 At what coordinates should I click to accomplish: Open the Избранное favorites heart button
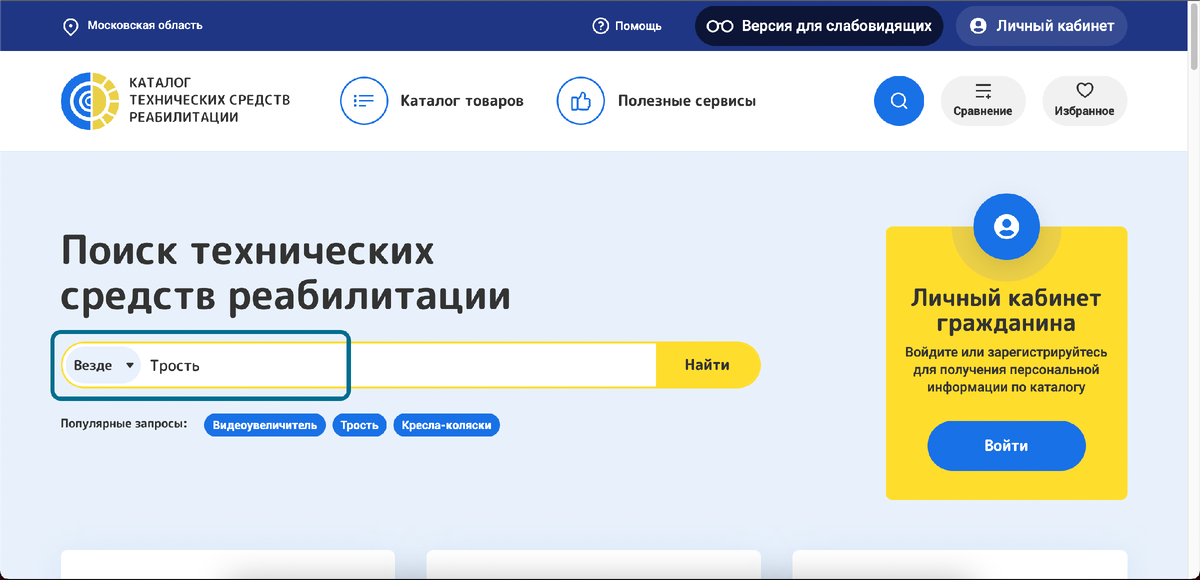[x=1085, y=101]
